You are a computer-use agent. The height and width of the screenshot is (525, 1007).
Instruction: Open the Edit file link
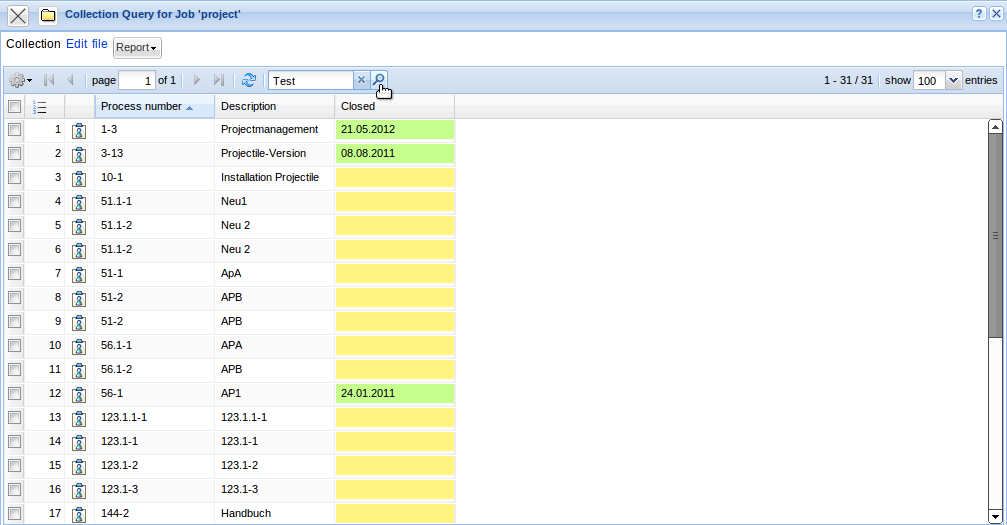pyautogui.click(x=86, y=44)
